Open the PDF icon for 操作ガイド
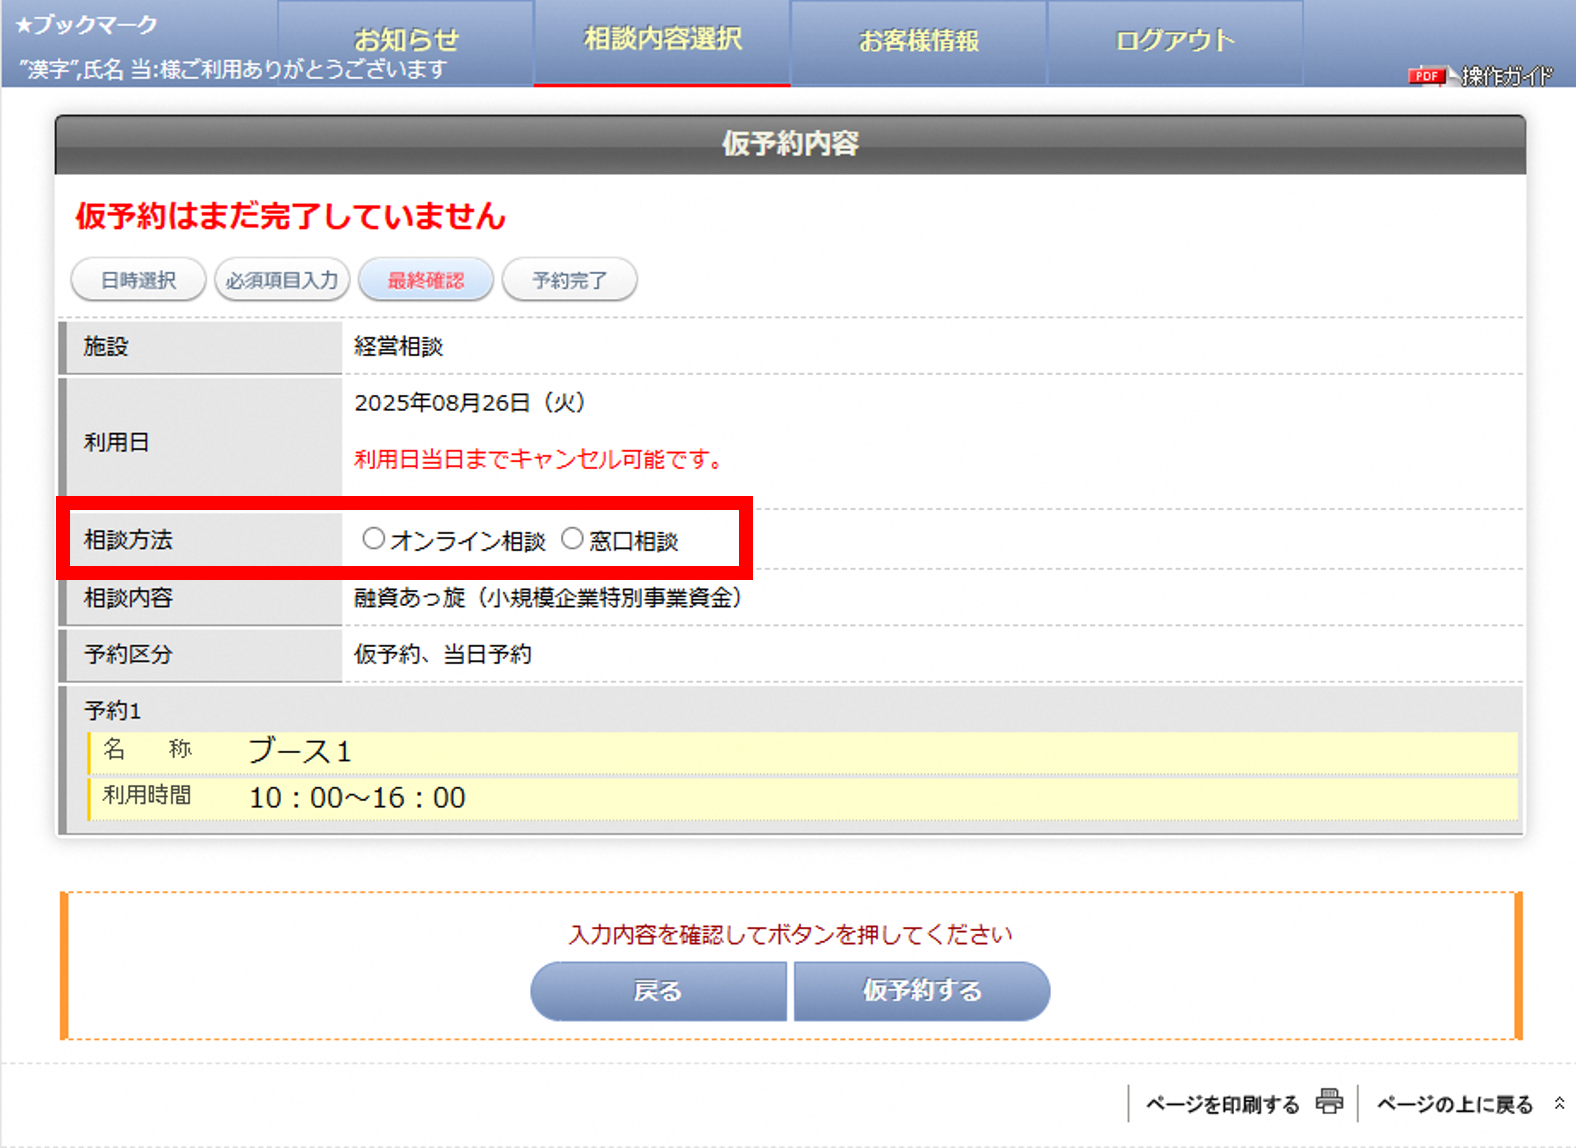Image resolution: width=1576 pixels, height=1148 pixels. click(1426, 76)
